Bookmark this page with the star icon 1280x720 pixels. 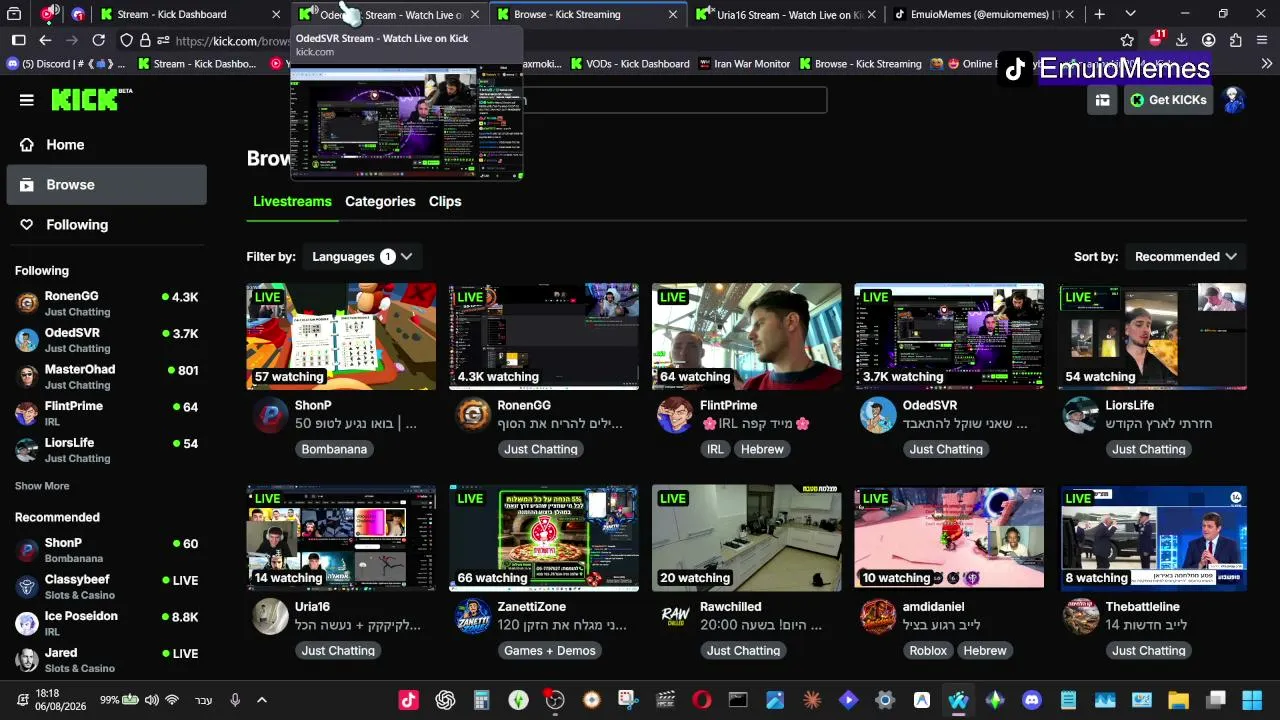click(1127, 40)
